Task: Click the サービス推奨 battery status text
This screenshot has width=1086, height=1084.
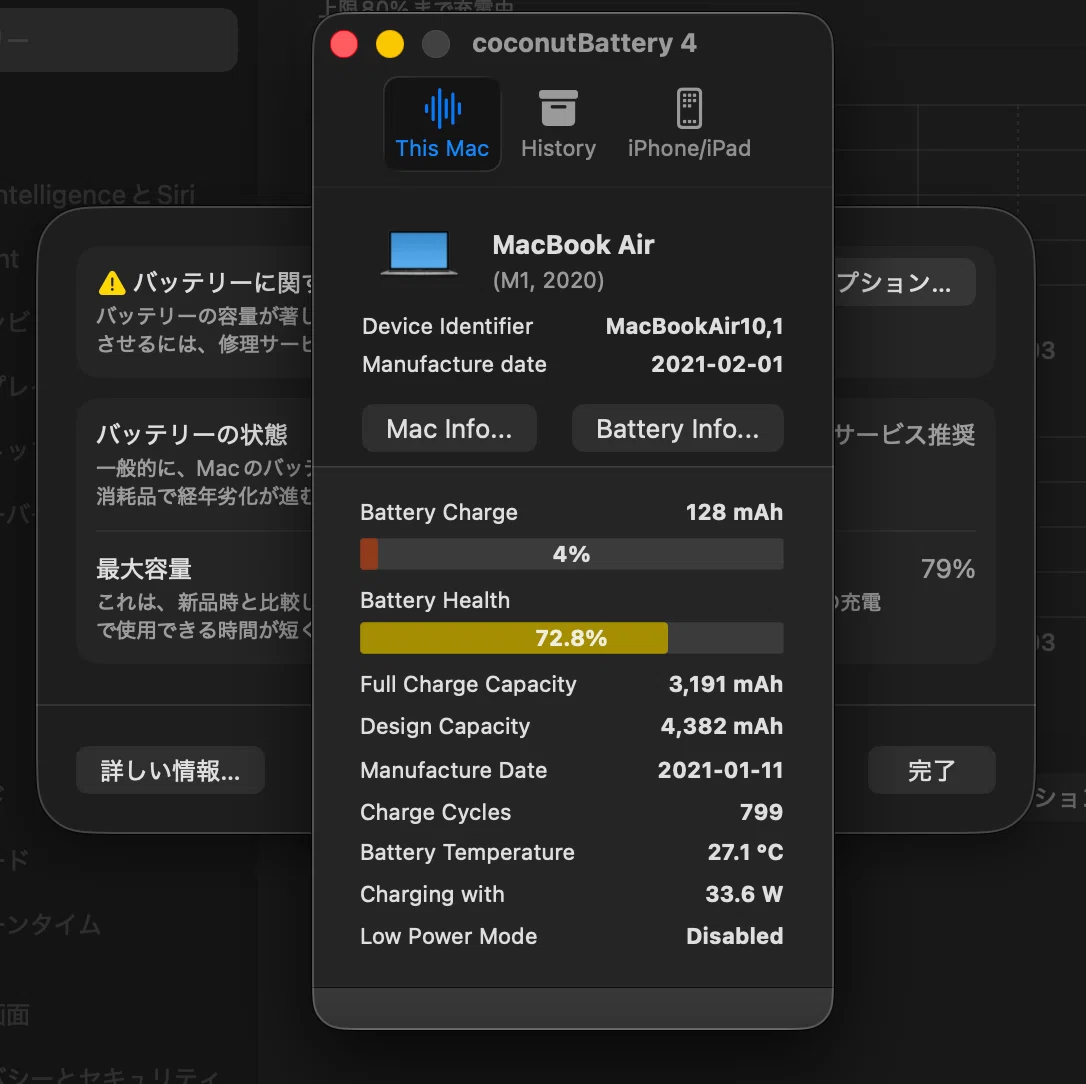Action: [904, 435]
